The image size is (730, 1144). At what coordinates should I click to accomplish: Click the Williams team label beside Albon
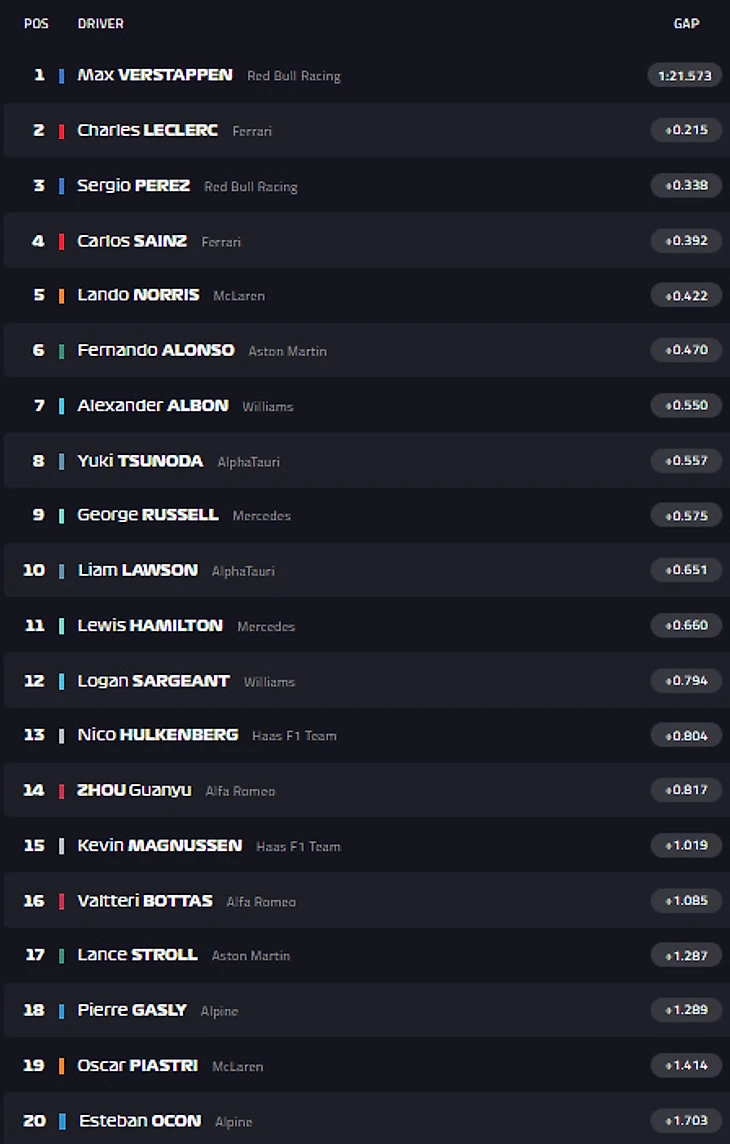[268, 406]
